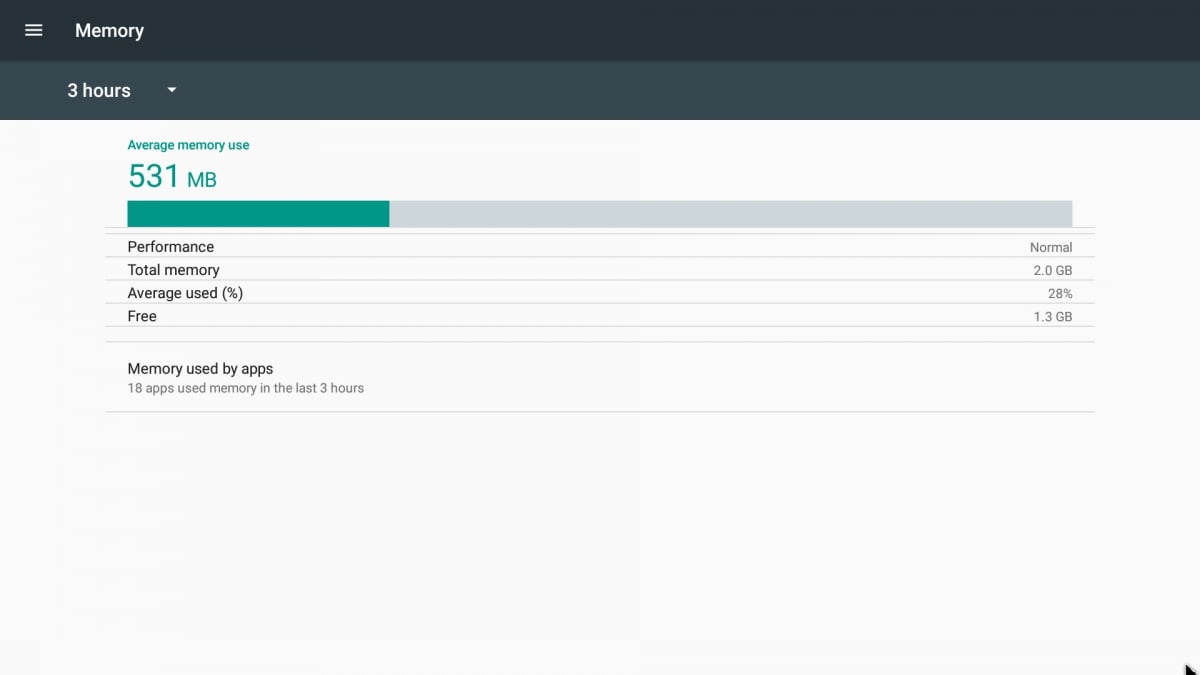Image resolution: width=1200 pixels, height=675 pixels.
Task: Click the Normal performance value
Action: point(1051,247)
